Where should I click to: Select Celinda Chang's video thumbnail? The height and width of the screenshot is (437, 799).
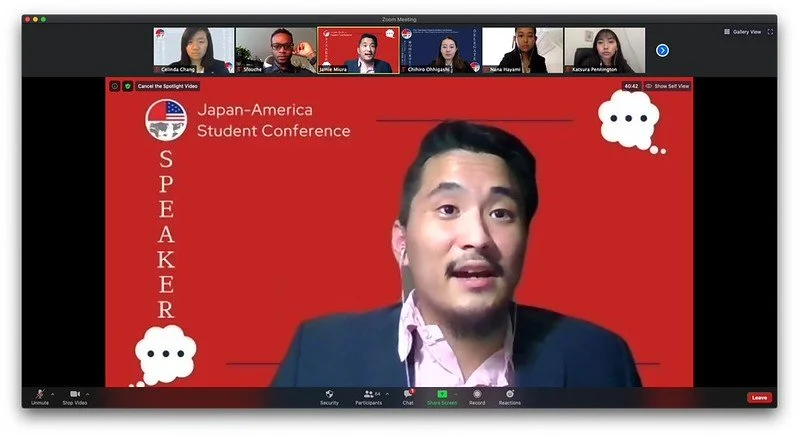(194, 50)
